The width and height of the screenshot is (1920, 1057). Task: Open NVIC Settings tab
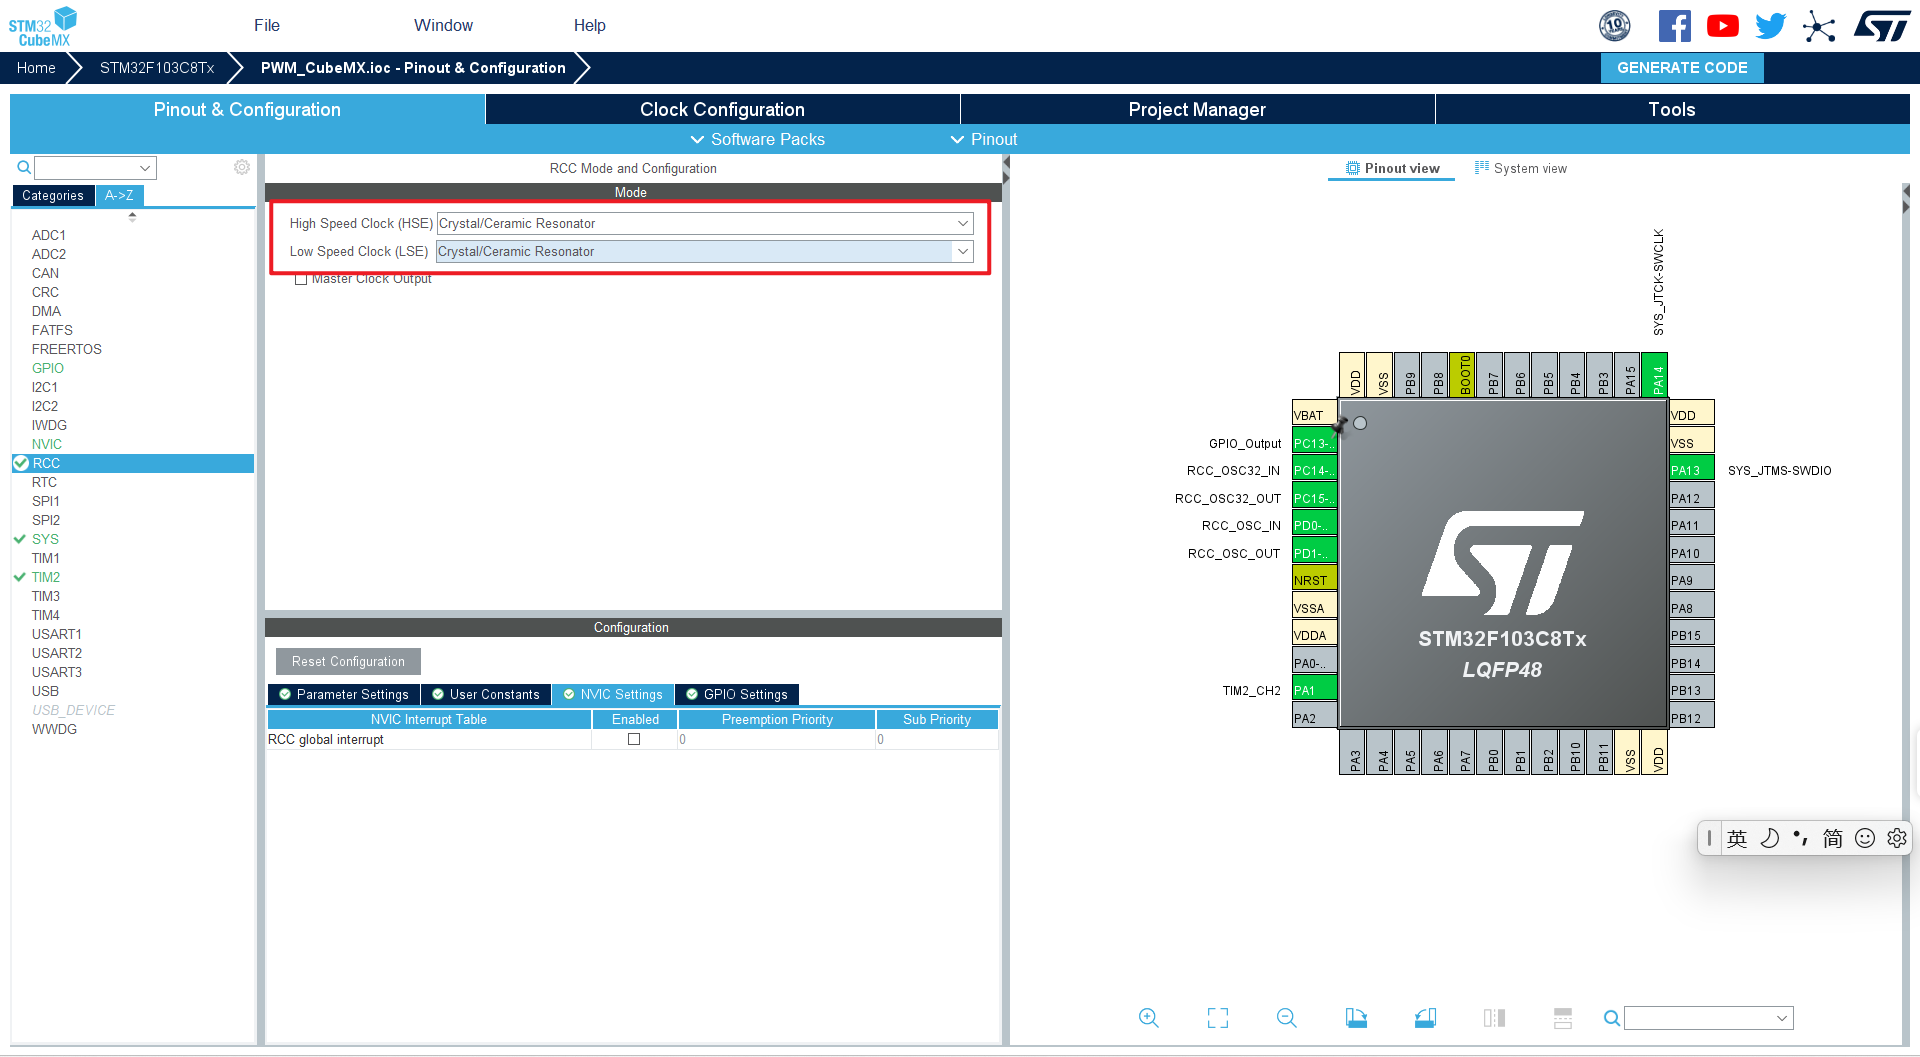613,694
